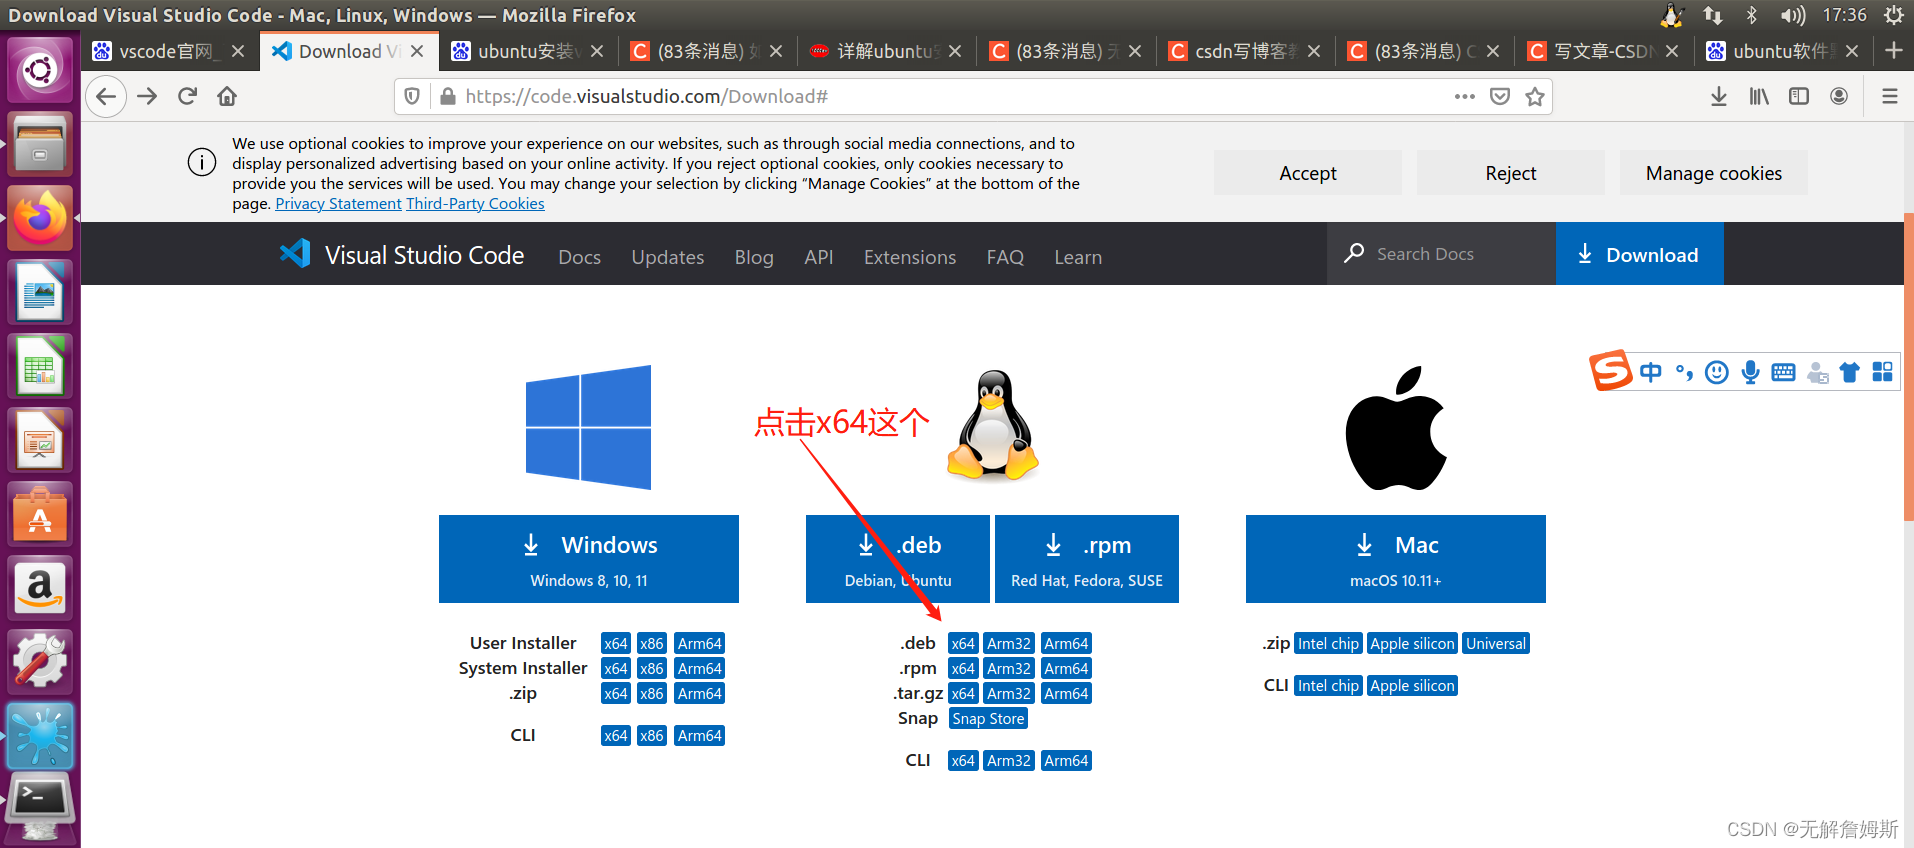The height and width of the screenshot is (848, 1914).
Task: Accept optional cookies
Action: 1308,173
